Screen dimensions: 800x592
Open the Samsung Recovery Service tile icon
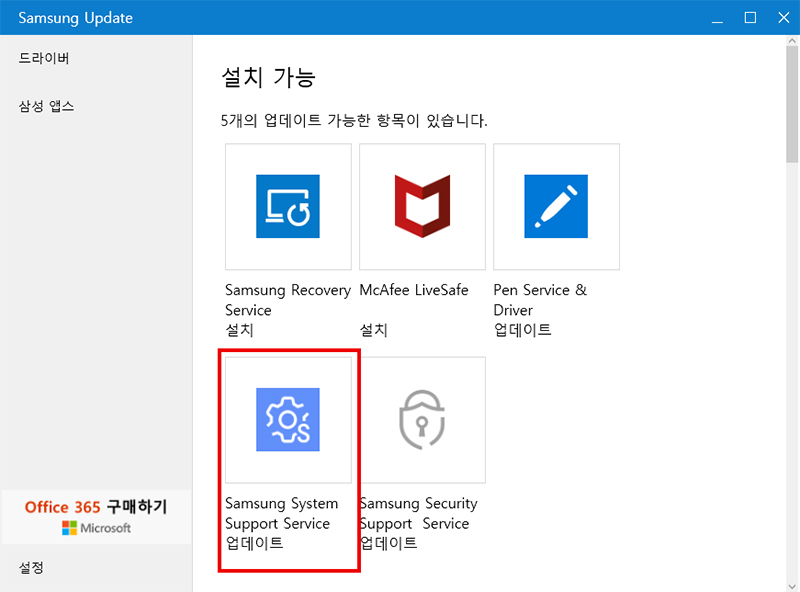pyautogui.click(x=288, y=206)
